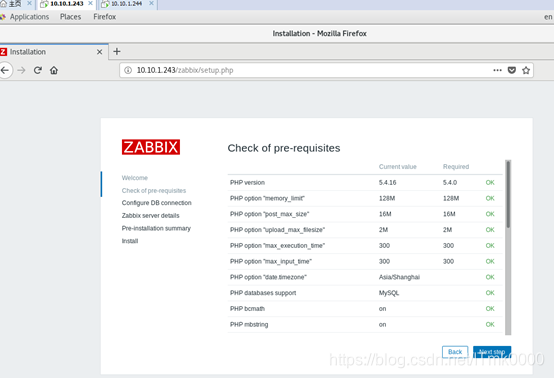Click the Pre-installation summary step

pos(156,228)
